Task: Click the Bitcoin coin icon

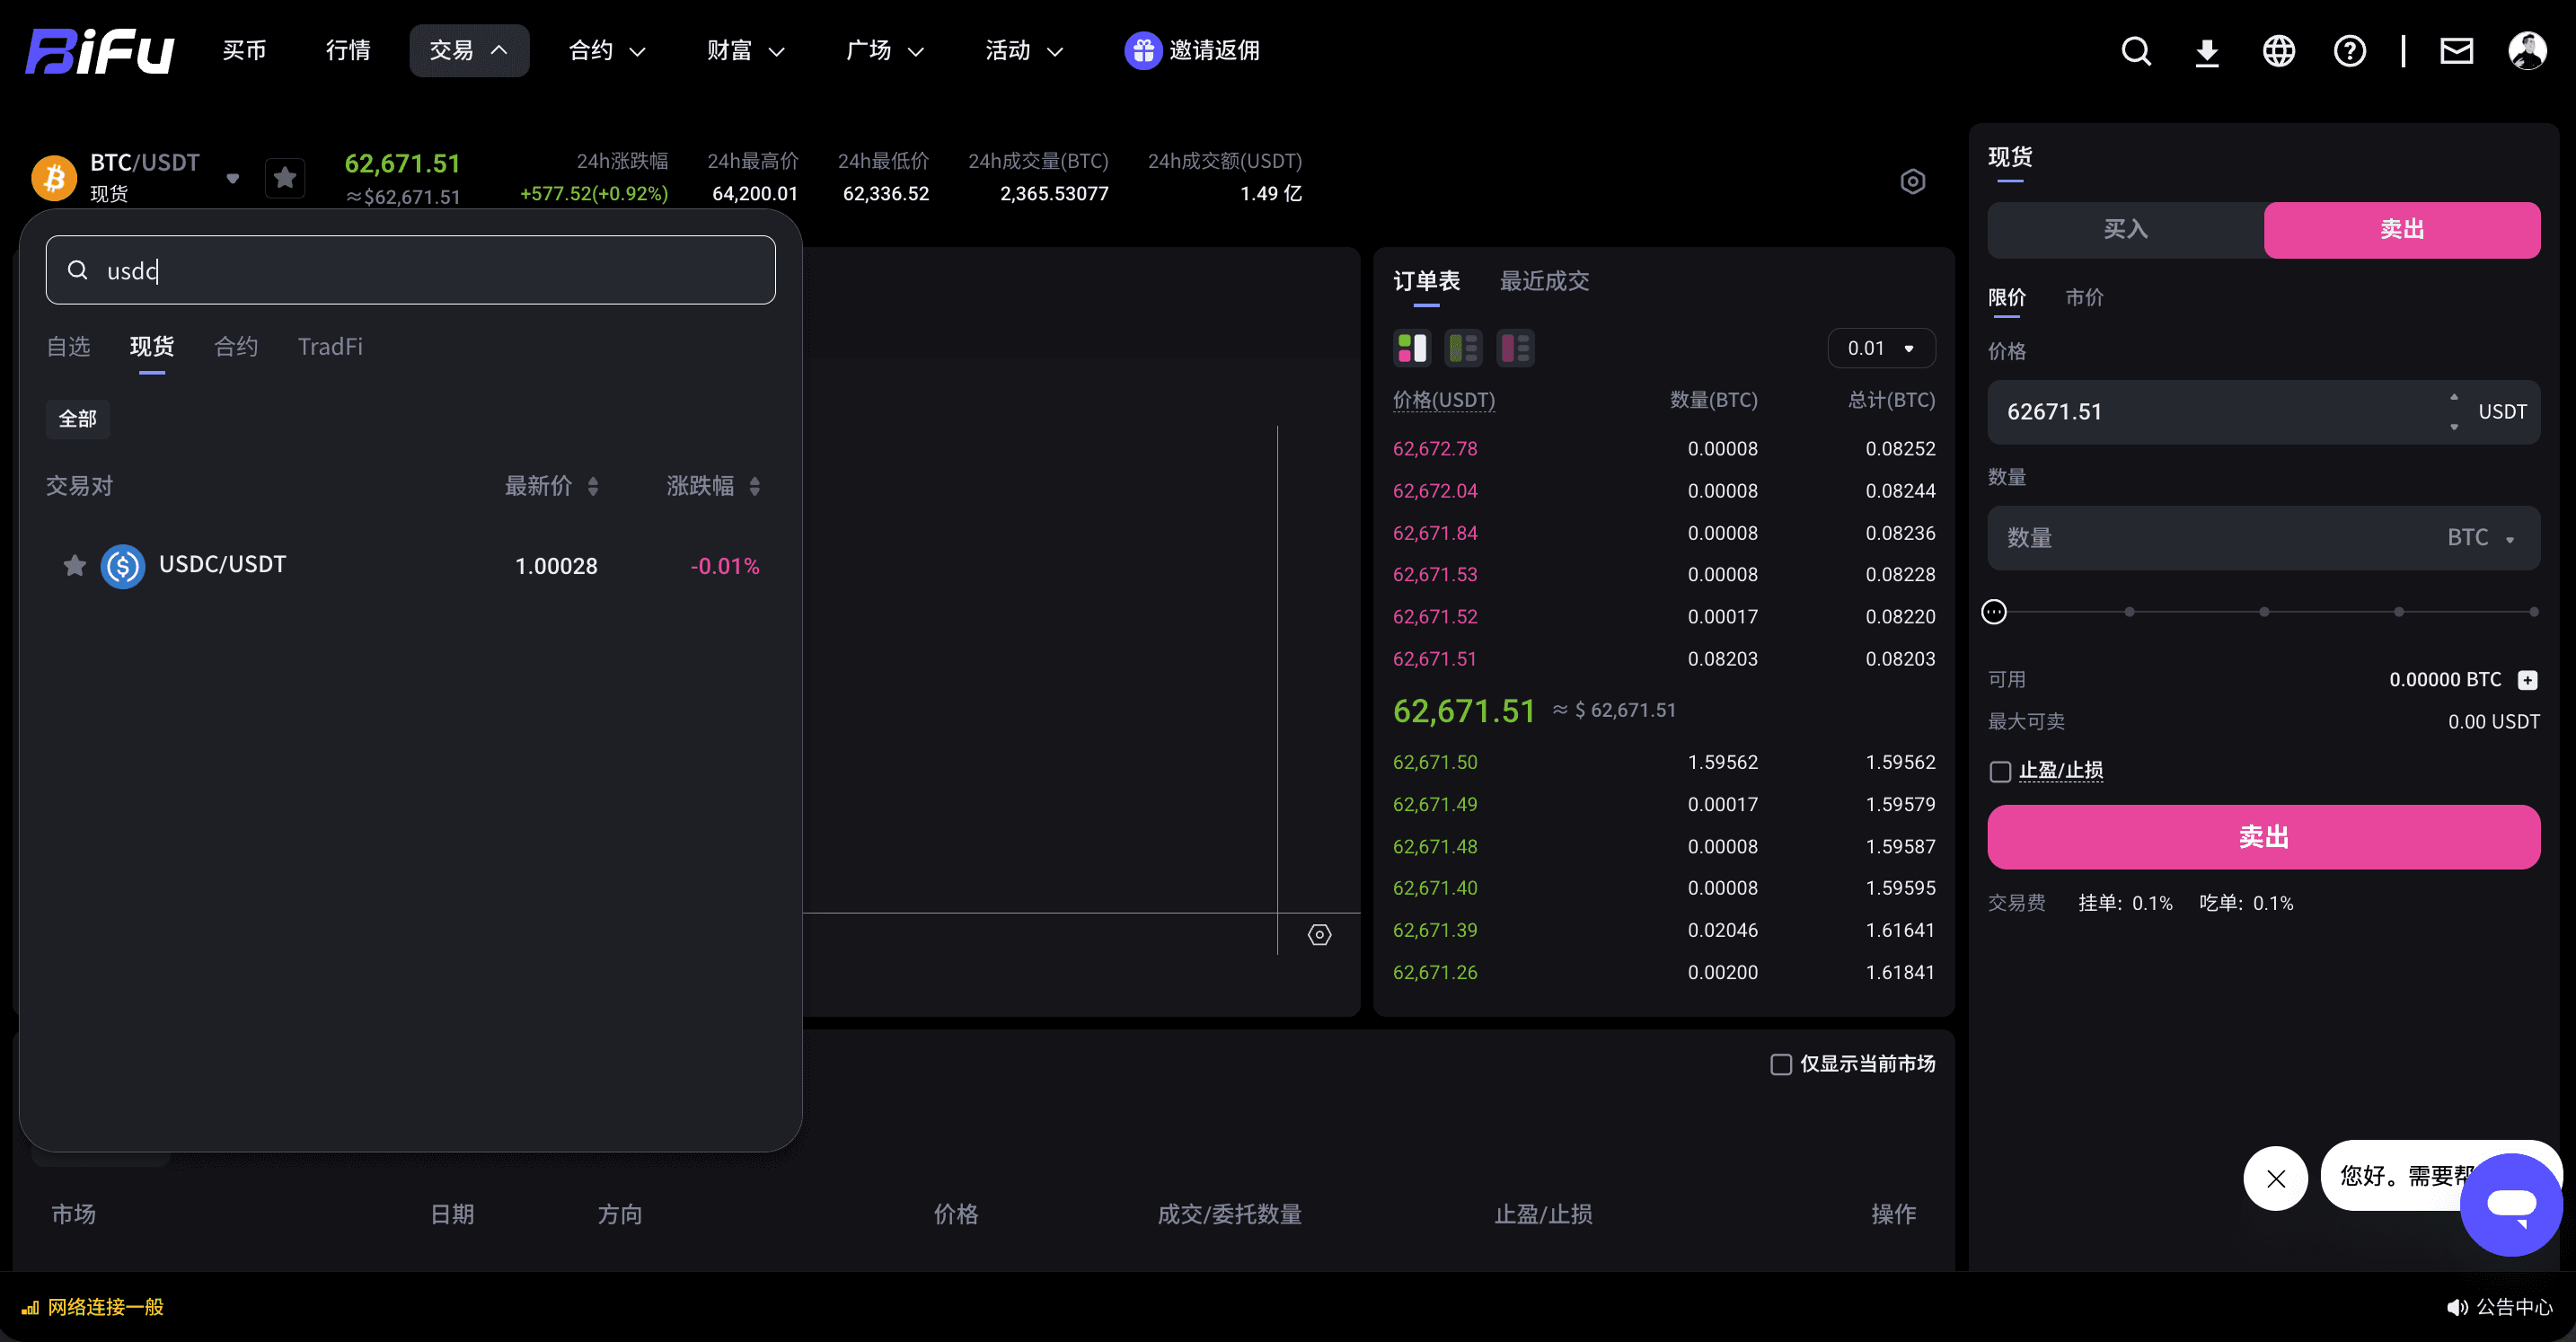Action: tap(54, 178)
